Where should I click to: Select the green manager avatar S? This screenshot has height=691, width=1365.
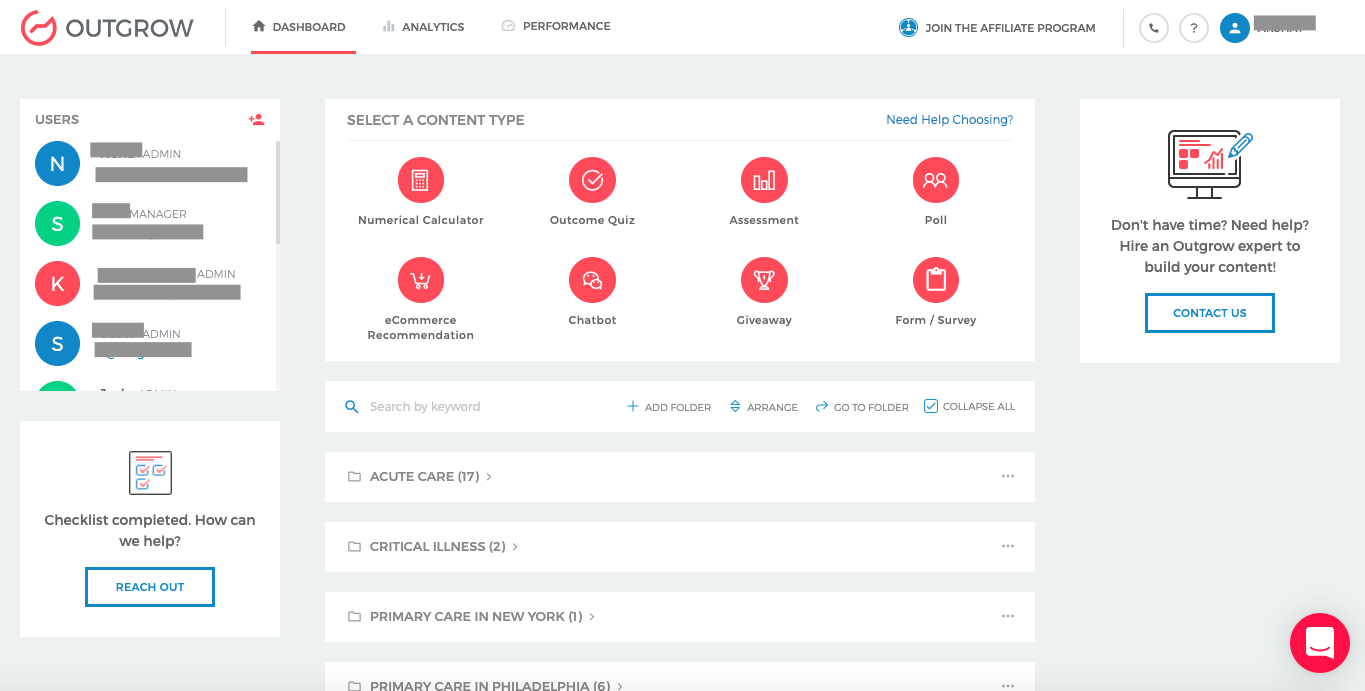click(x=57, y=224)
